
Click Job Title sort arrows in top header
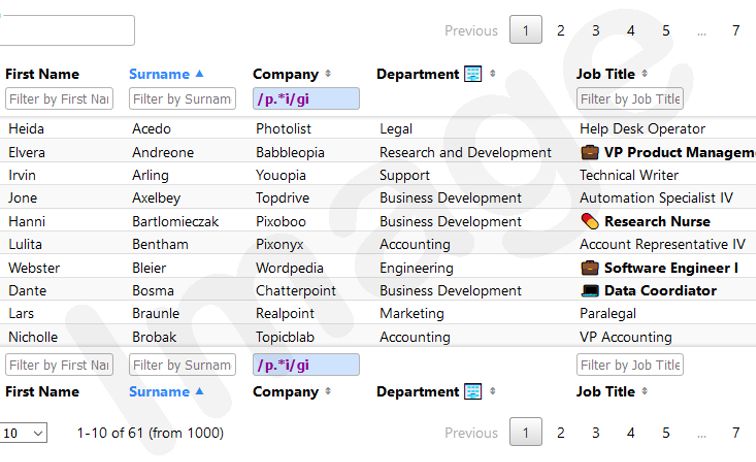[645, 74]
